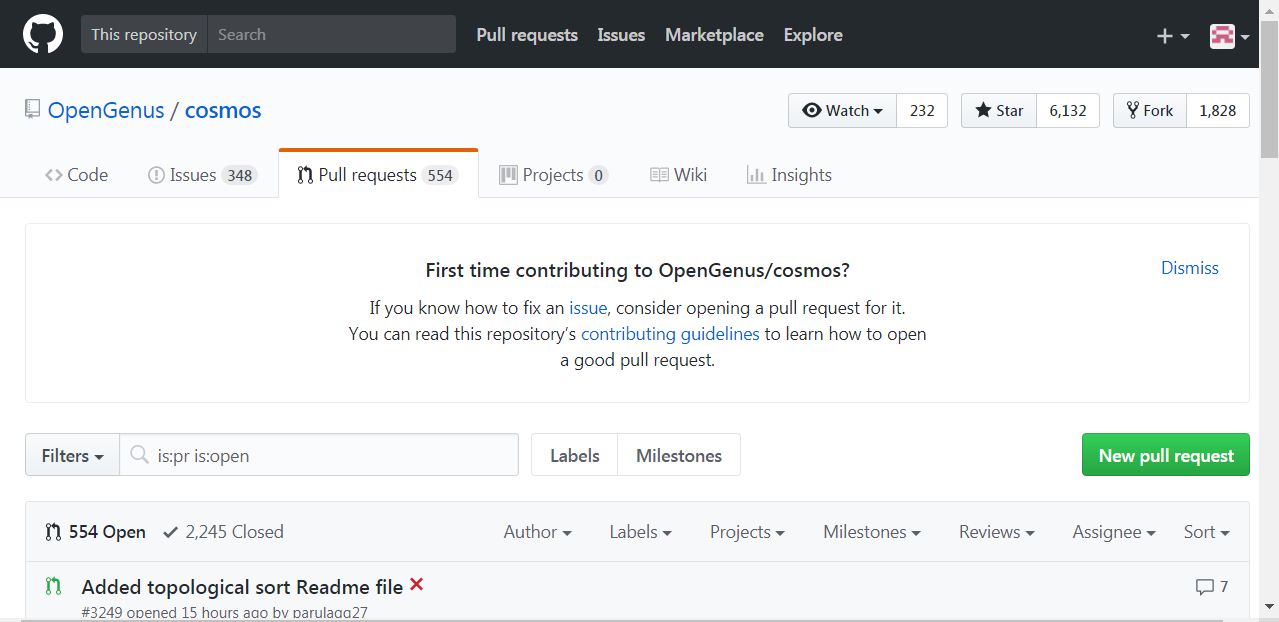Image resolution: width=1279 pixels, height=622 pixels.
Task: Click the magnifier icon in filter box
Action: pyautogui.click(x=141, y=455)
